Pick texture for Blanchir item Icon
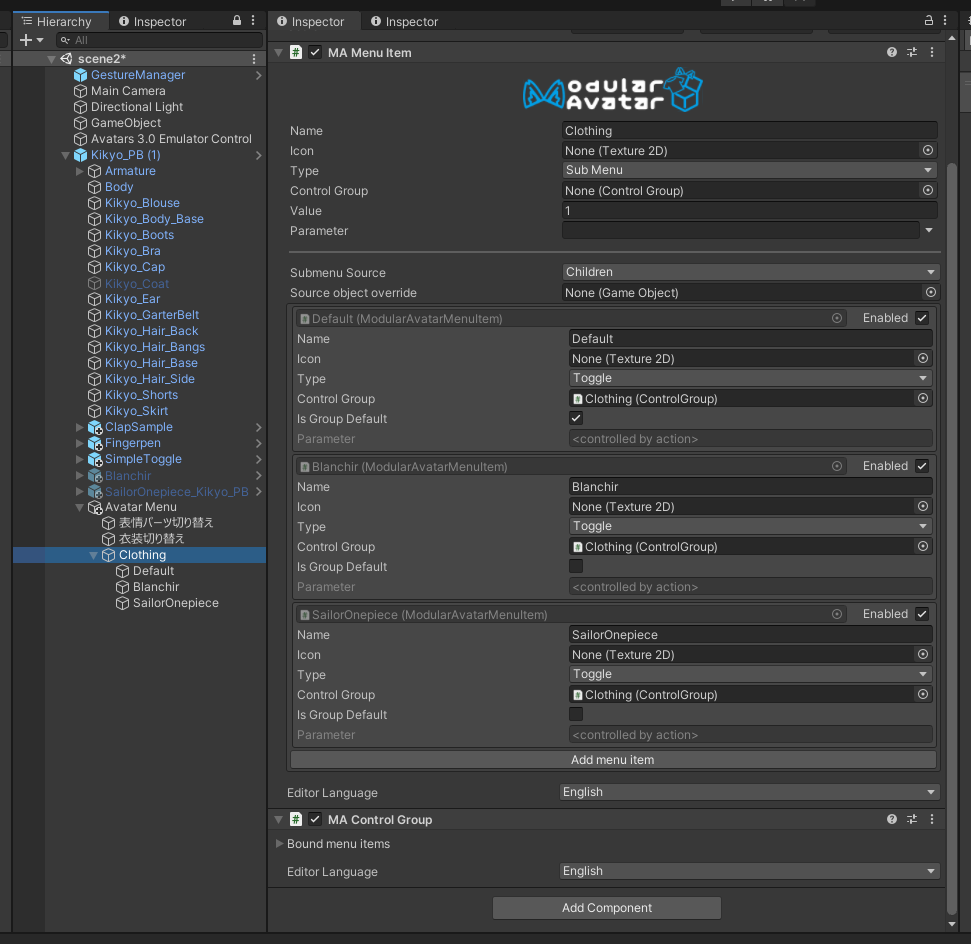 (x=923, y=507)
